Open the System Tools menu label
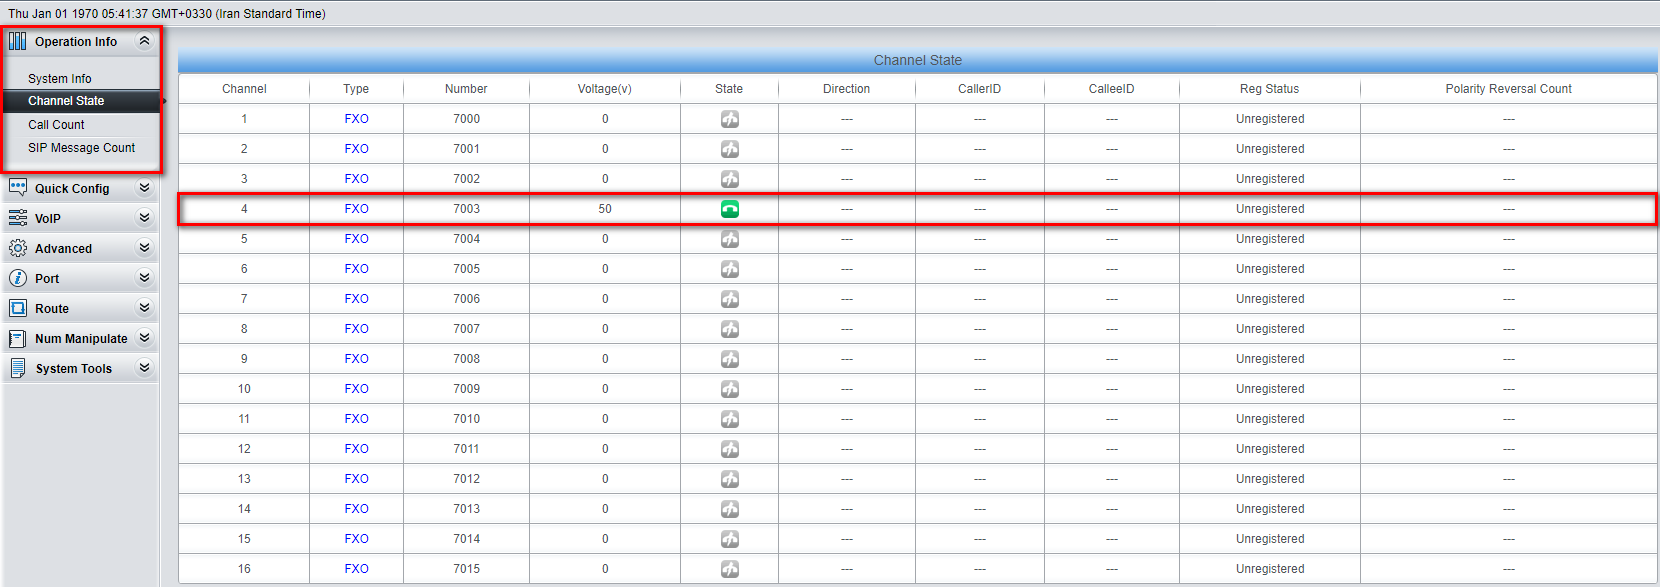 tap(74, 368)
